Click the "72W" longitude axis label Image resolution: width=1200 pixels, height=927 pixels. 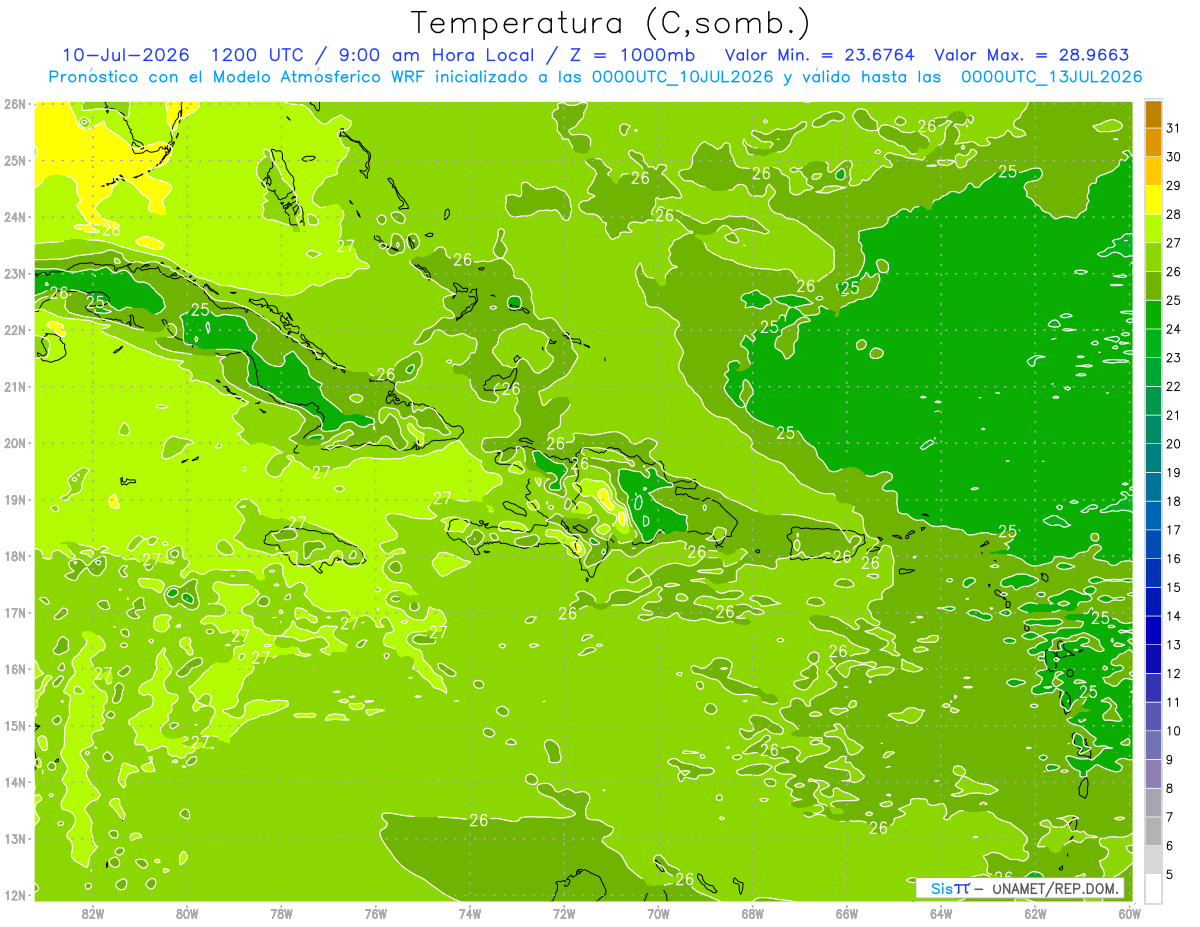(564, 913)
